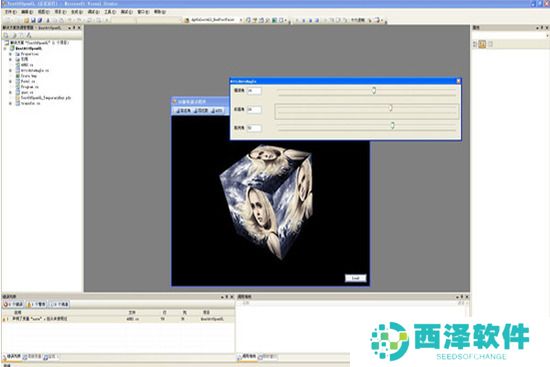Switch to the call stack tab at bottom
The height and width of the screenshot is (367, 550).
point(247,357)
